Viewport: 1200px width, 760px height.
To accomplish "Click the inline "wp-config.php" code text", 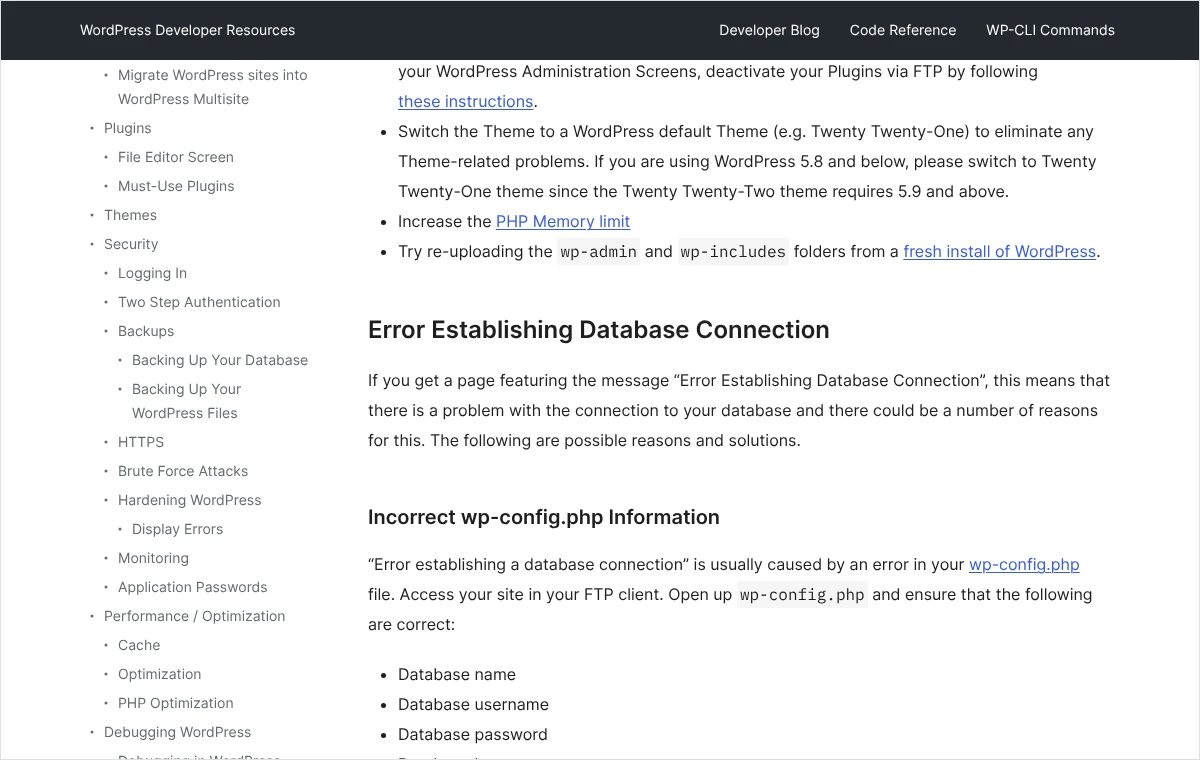I will pyautogui.click(x=802, y=594).
